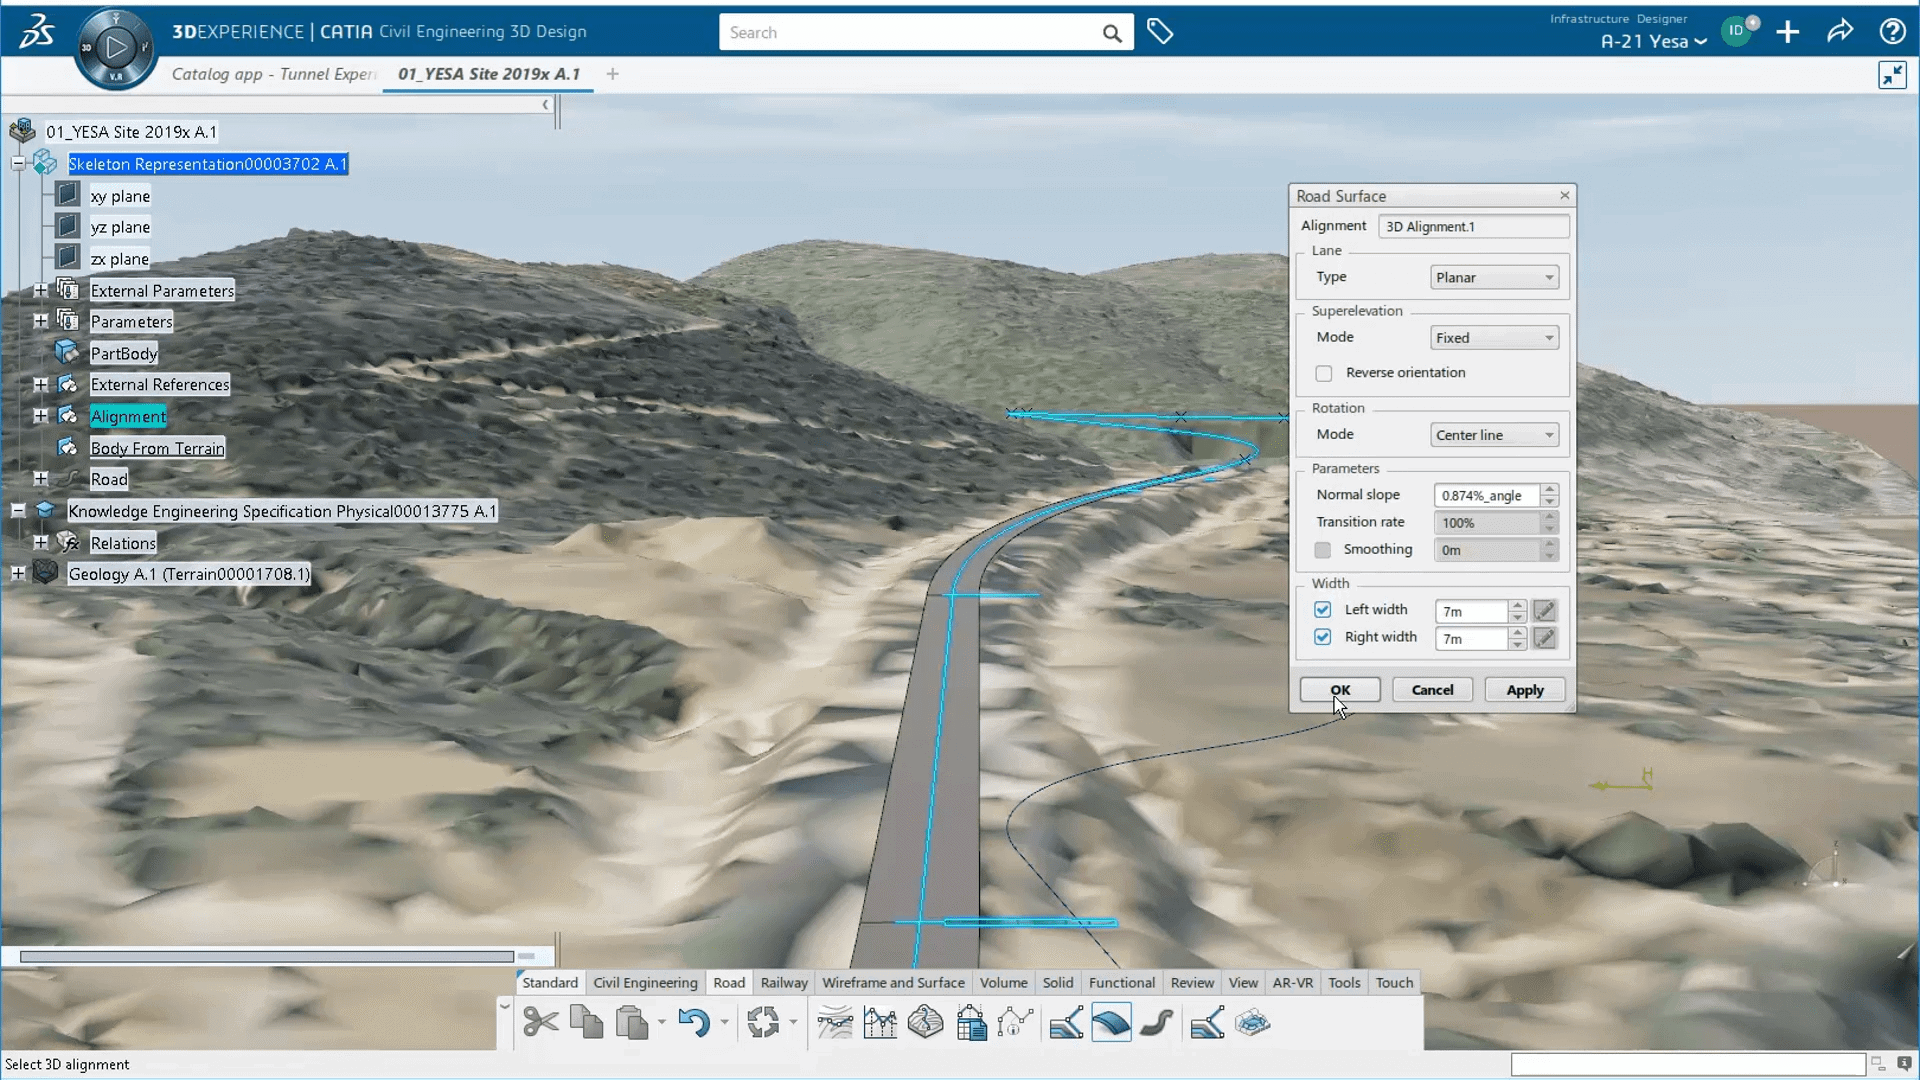Click the Update refresh icon
This screenshot has height=1080, width=1920.
(x=763, y=1023)
